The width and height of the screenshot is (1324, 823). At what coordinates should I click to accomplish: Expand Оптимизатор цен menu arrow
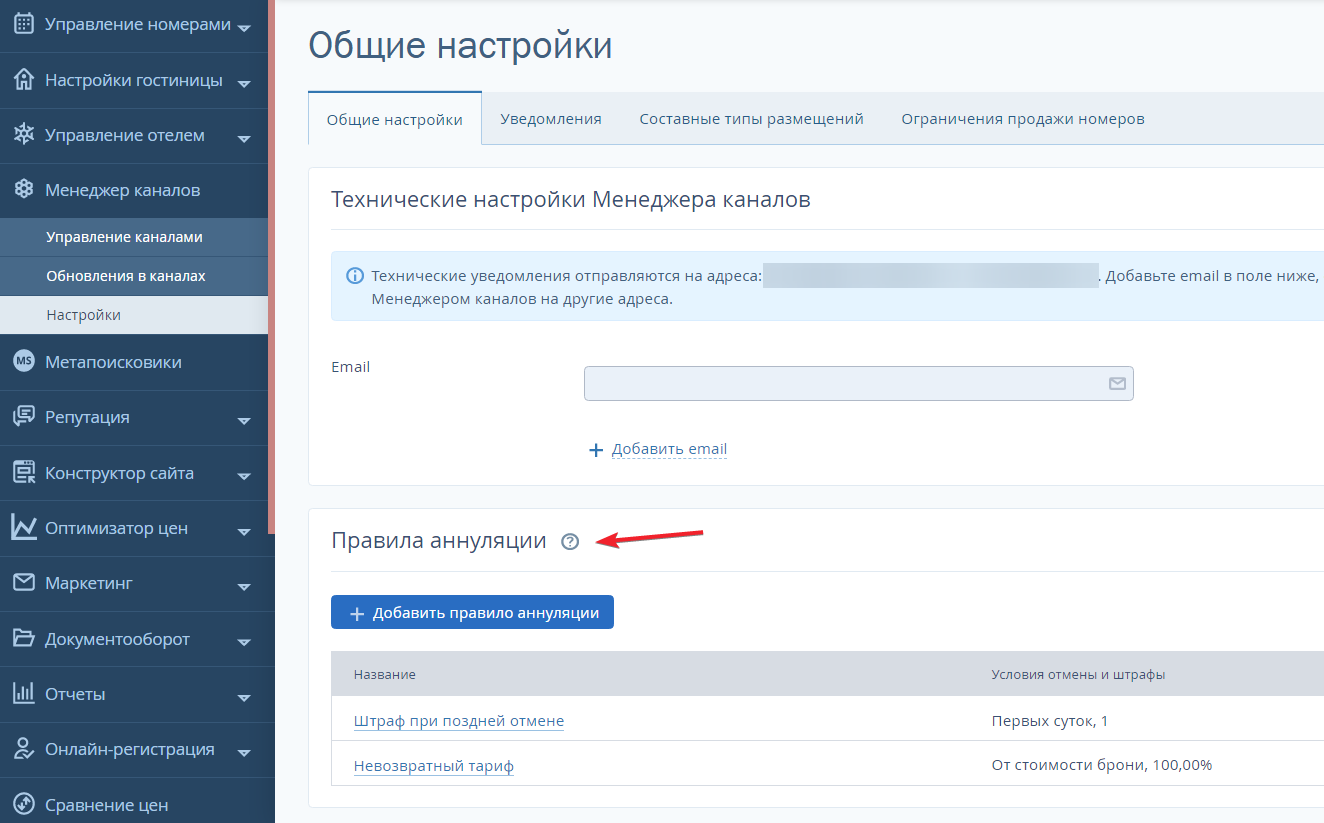click(x=244, y=532)
